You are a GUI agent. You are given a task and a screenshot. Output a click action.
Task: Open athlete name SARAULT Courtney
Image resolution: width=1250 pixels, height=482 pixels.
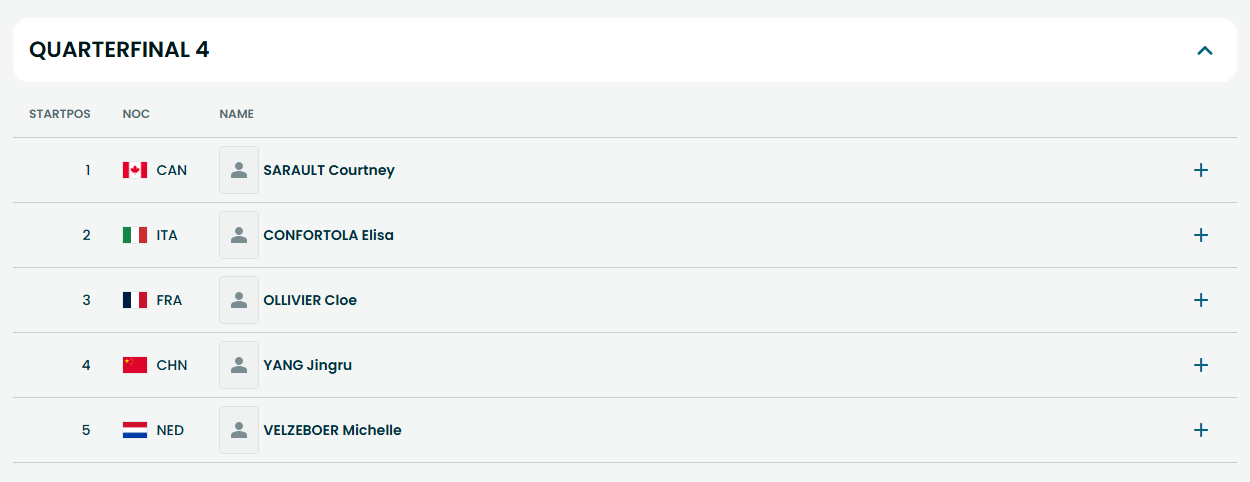pos(329,170)
